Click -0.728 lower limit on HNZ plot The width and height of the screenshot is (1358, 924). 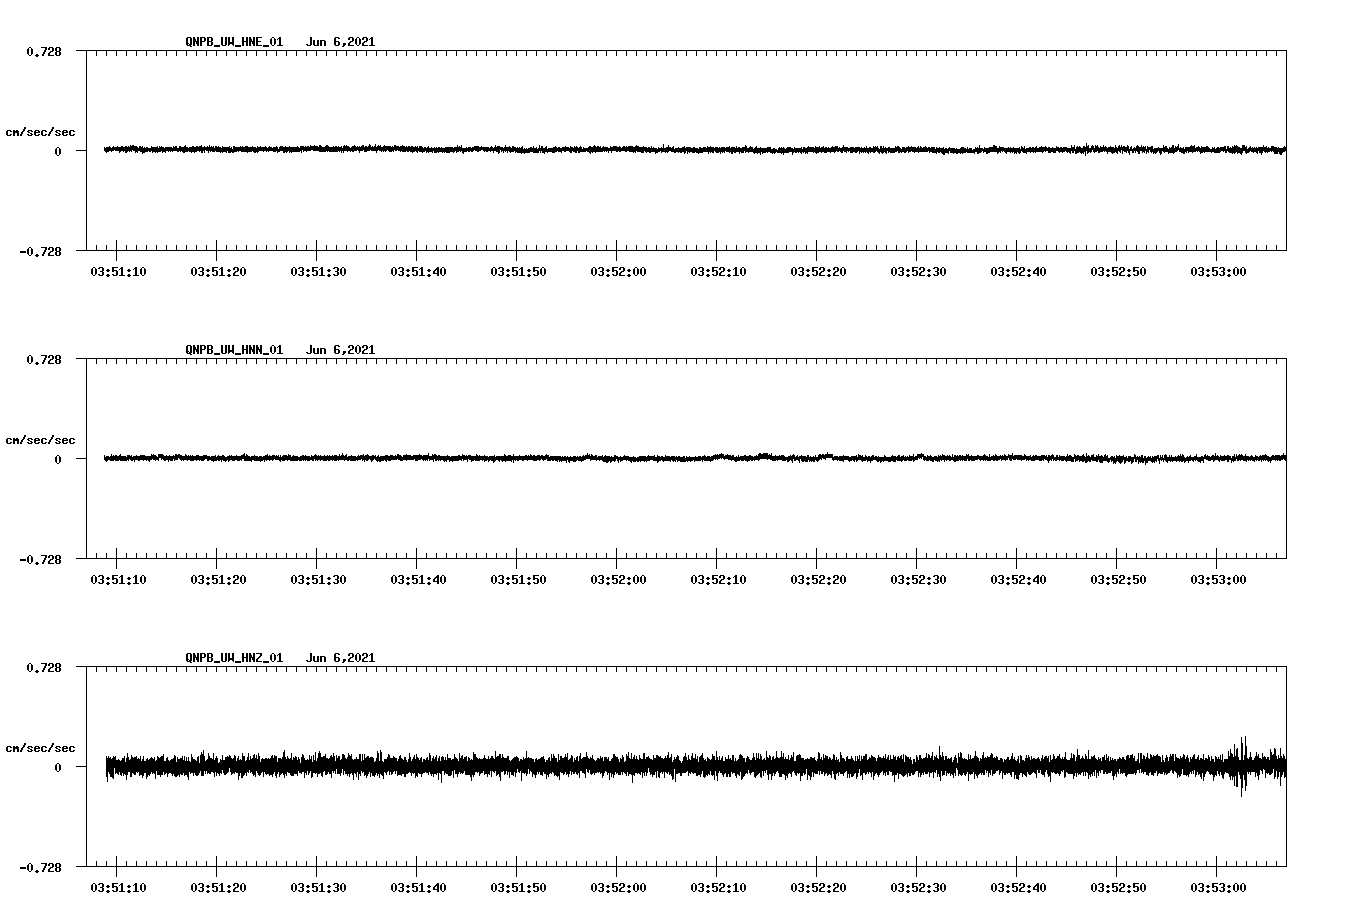pyautogui.click(x=40, y=868)
